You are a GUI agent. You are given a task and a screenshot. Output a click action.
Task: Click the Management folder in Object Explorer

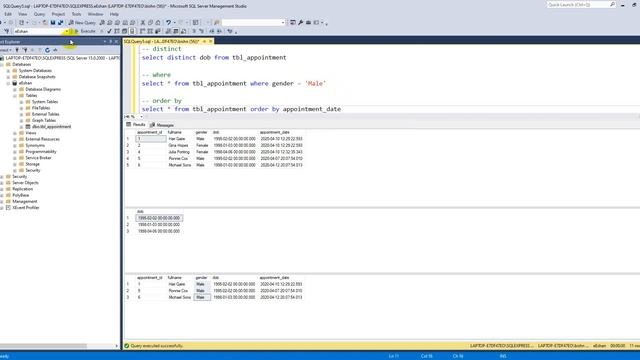[x=24, y=202]
